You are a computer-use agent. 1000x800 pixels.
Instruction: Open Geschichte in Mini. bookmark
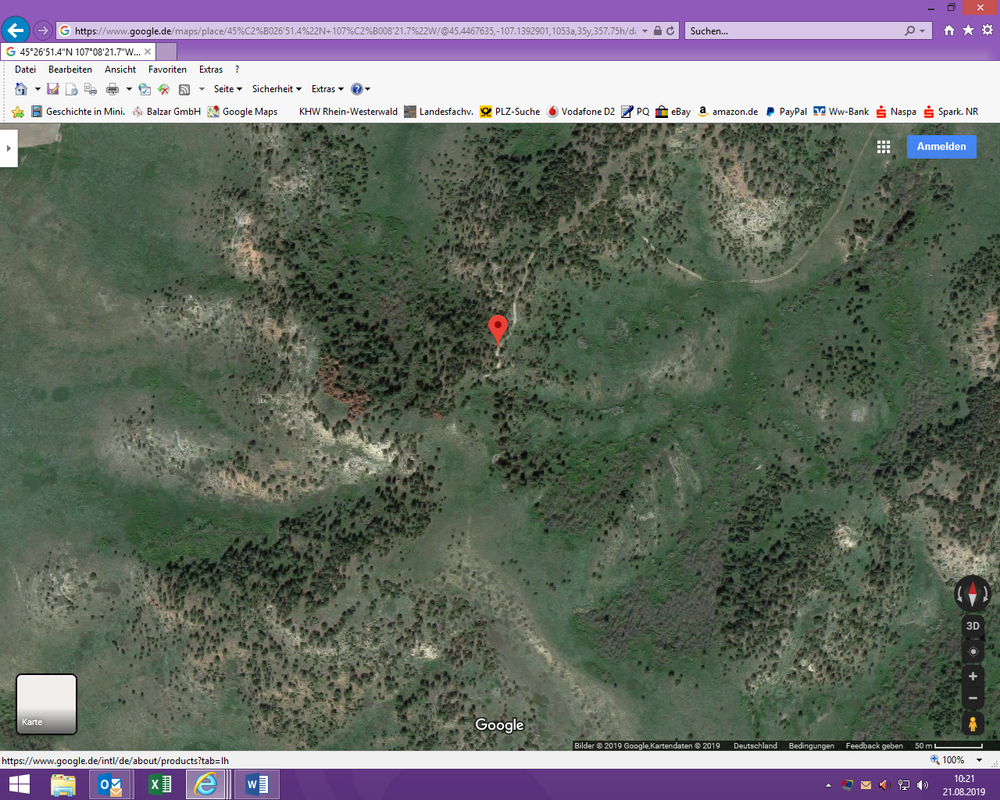[78, 112]
